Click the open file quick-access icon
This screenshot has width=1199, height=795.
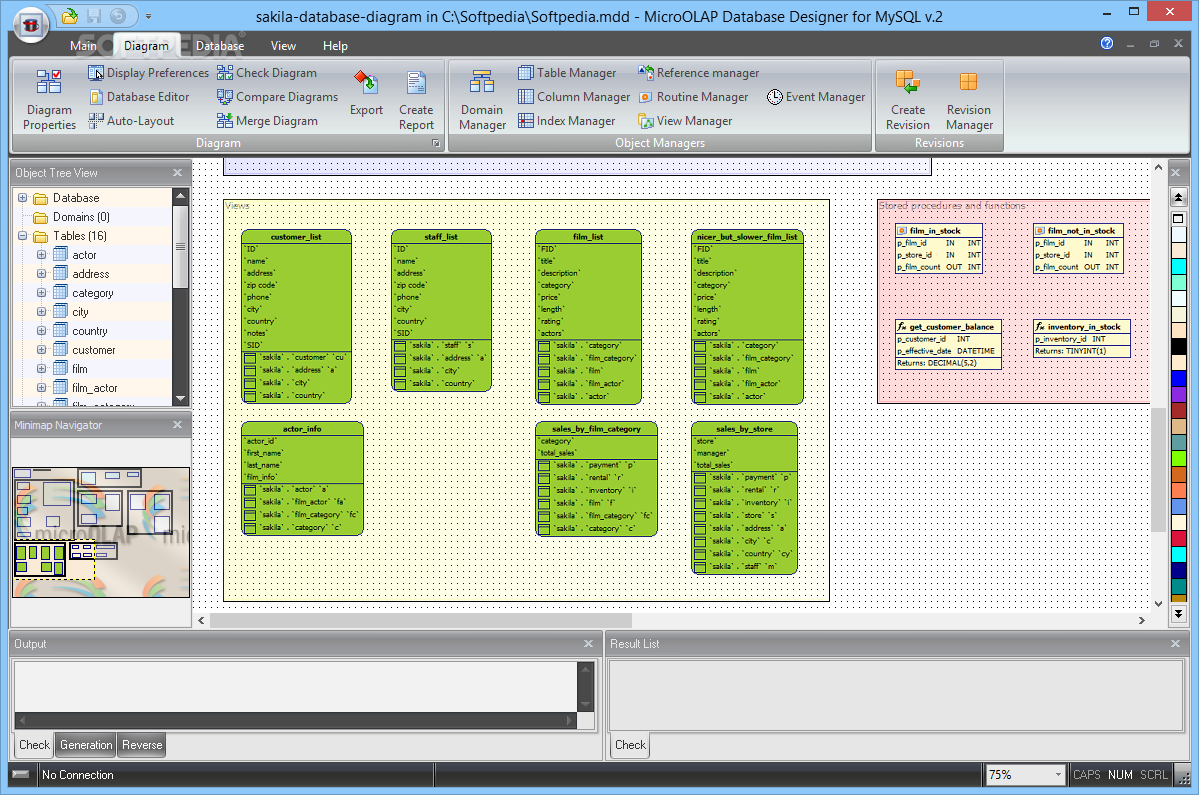point(70,15)
